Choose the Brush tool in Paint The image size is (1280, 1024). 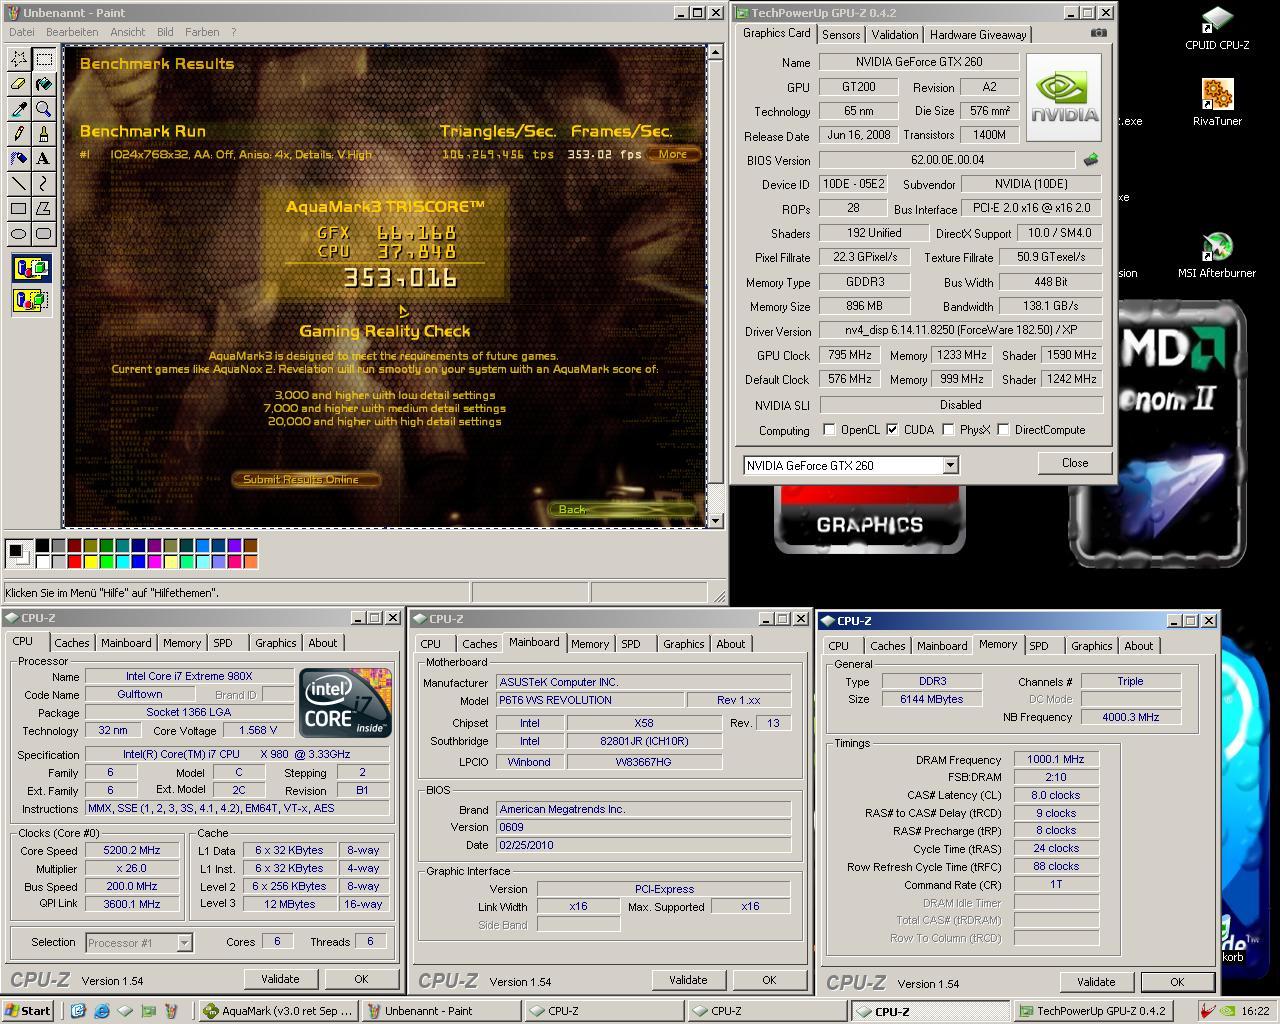[44, 134]
